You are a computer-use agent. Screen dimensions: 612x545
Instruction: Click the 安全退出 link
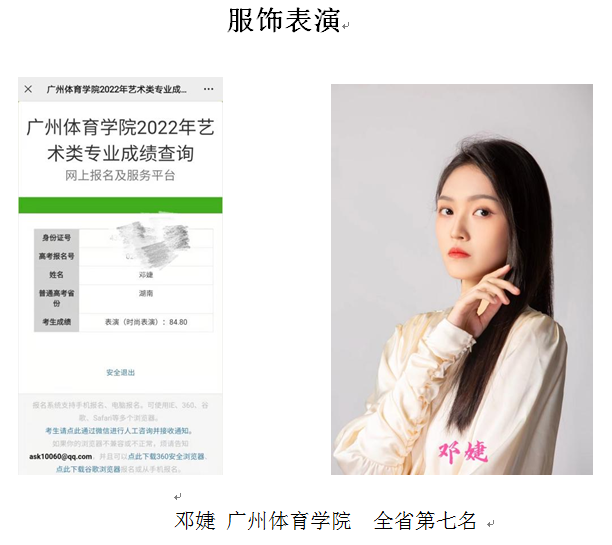121,372
